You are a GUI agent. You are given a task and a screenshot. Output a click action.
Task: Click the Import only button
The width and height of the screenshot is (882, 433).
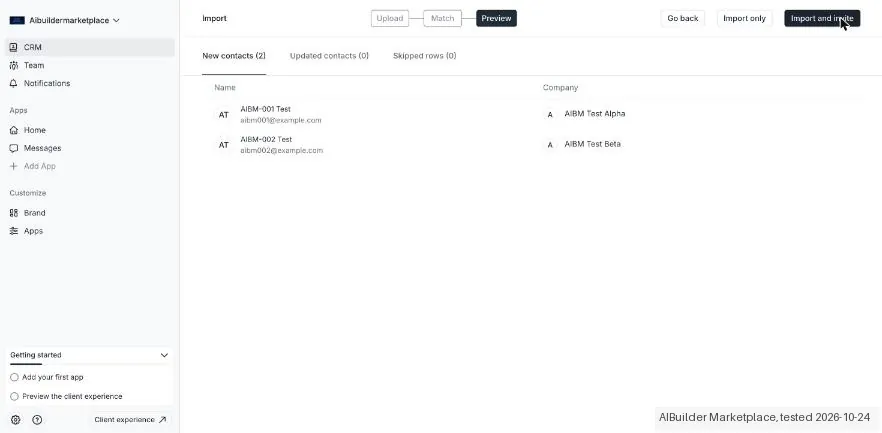744,18
